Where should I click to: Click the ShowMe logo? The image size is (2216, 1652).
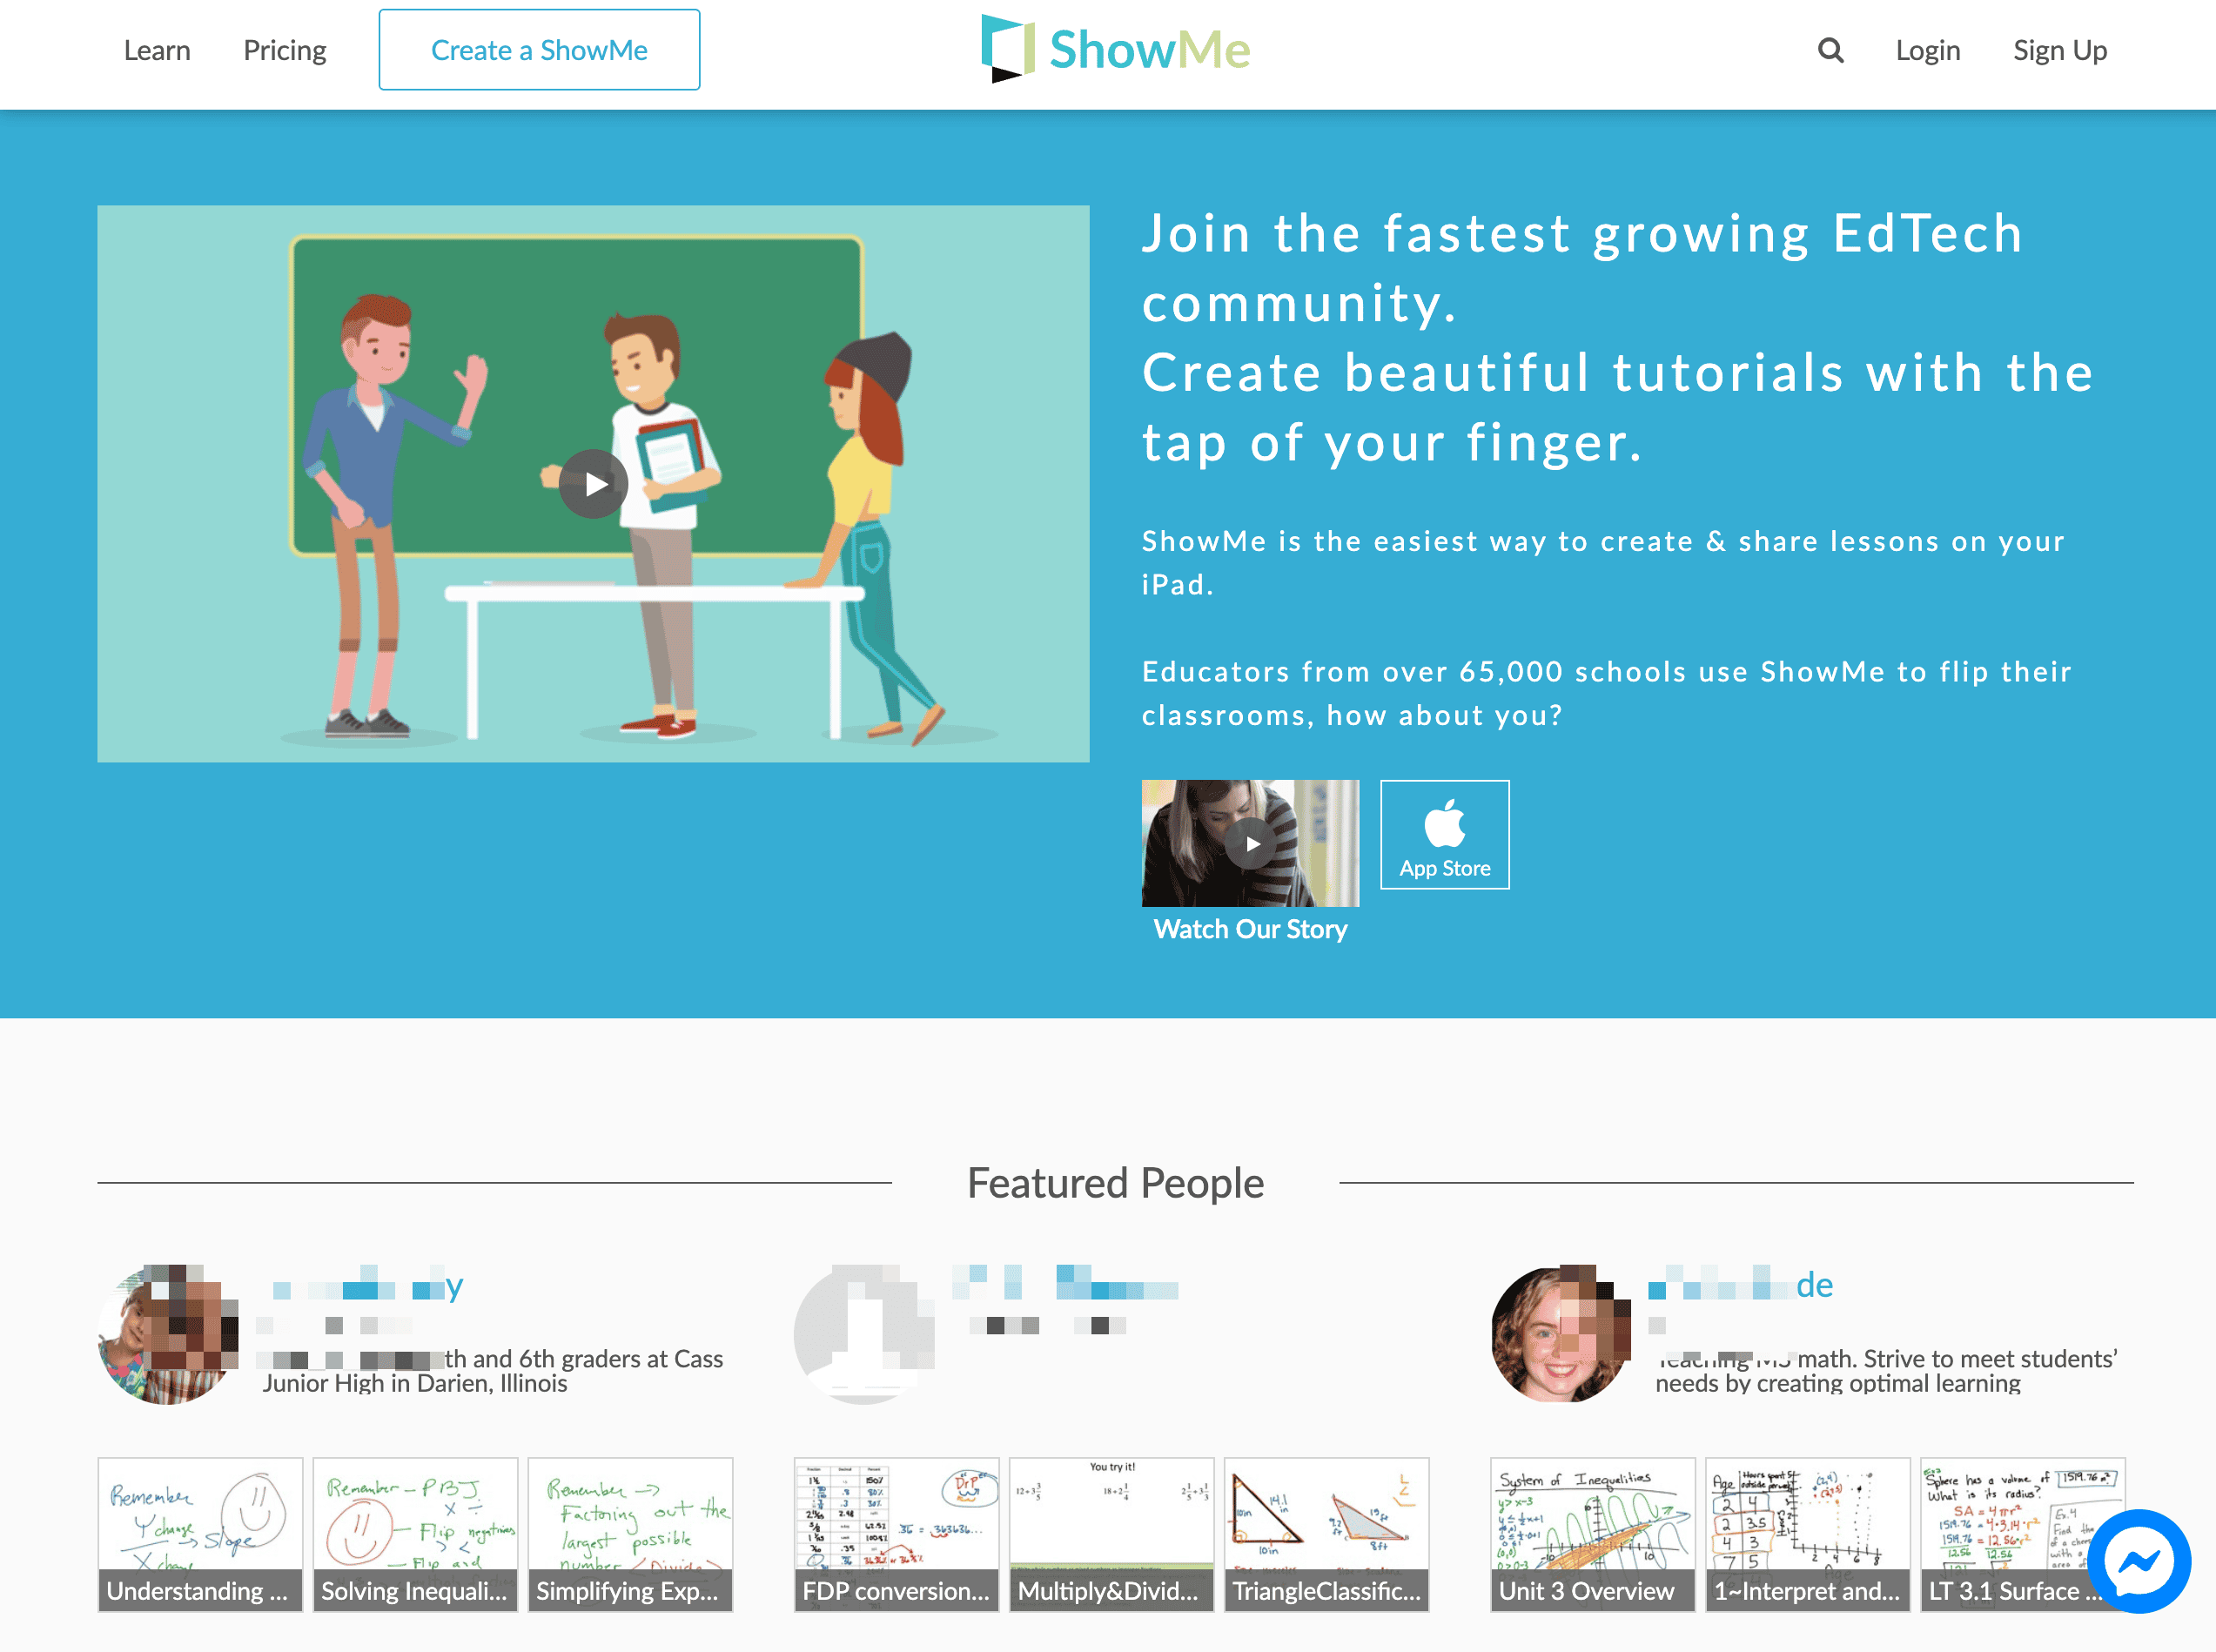[x=1115, y=49]
